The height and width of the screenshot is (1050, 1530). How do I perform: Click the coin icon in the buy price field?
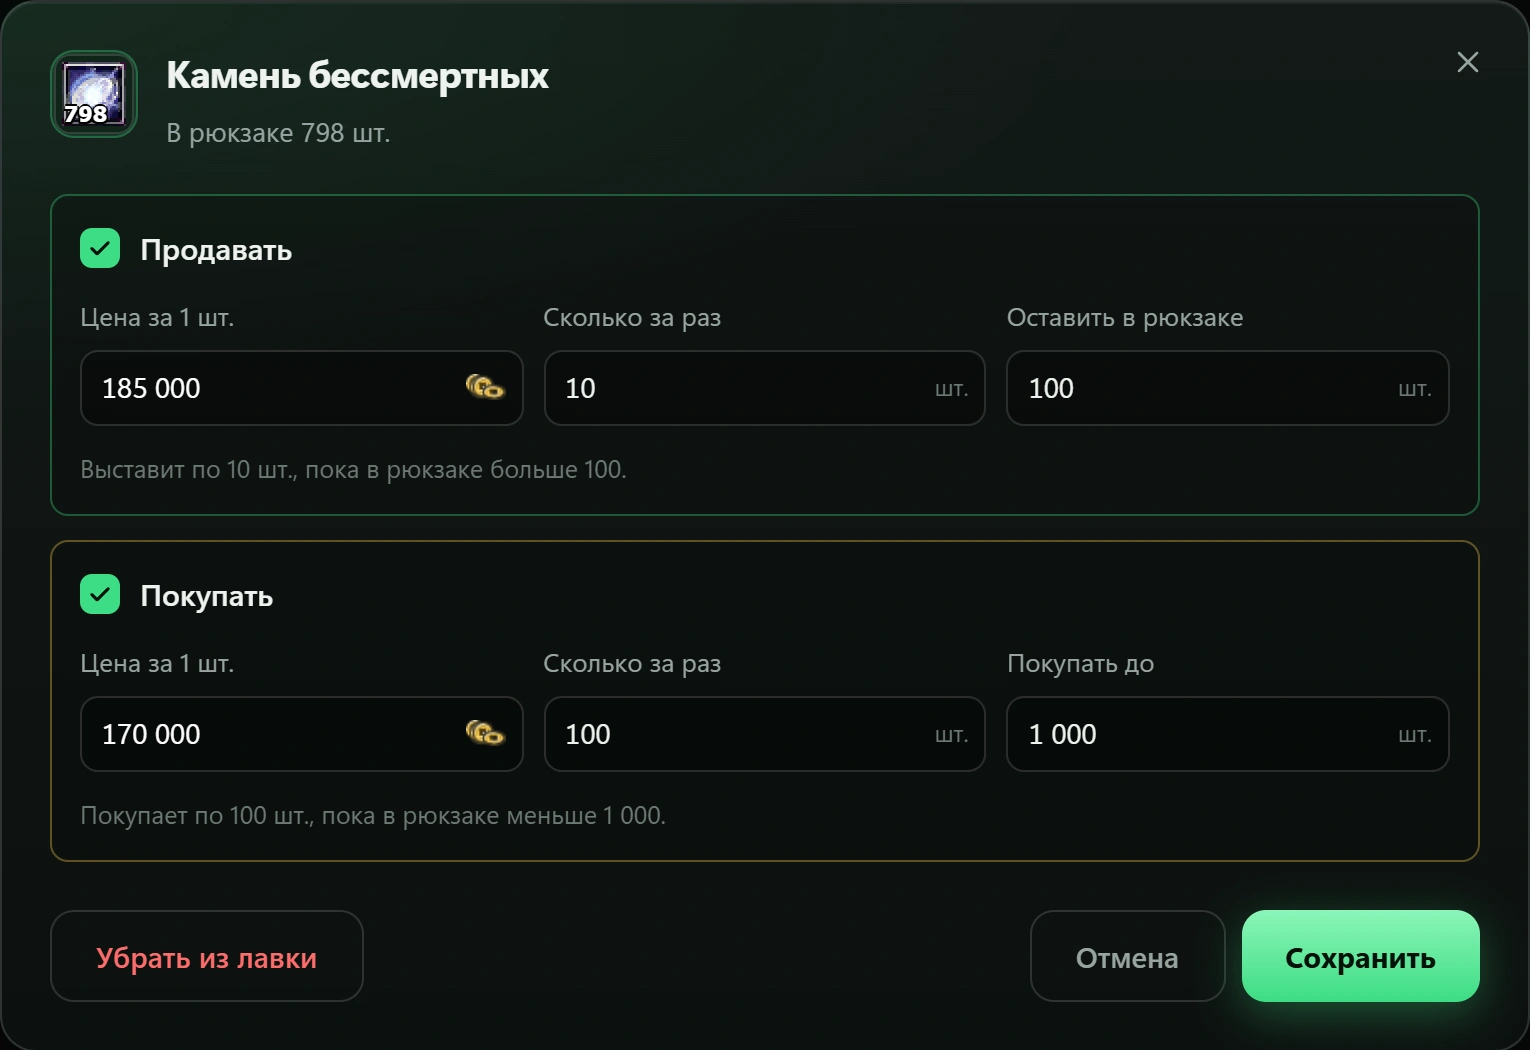485,733
